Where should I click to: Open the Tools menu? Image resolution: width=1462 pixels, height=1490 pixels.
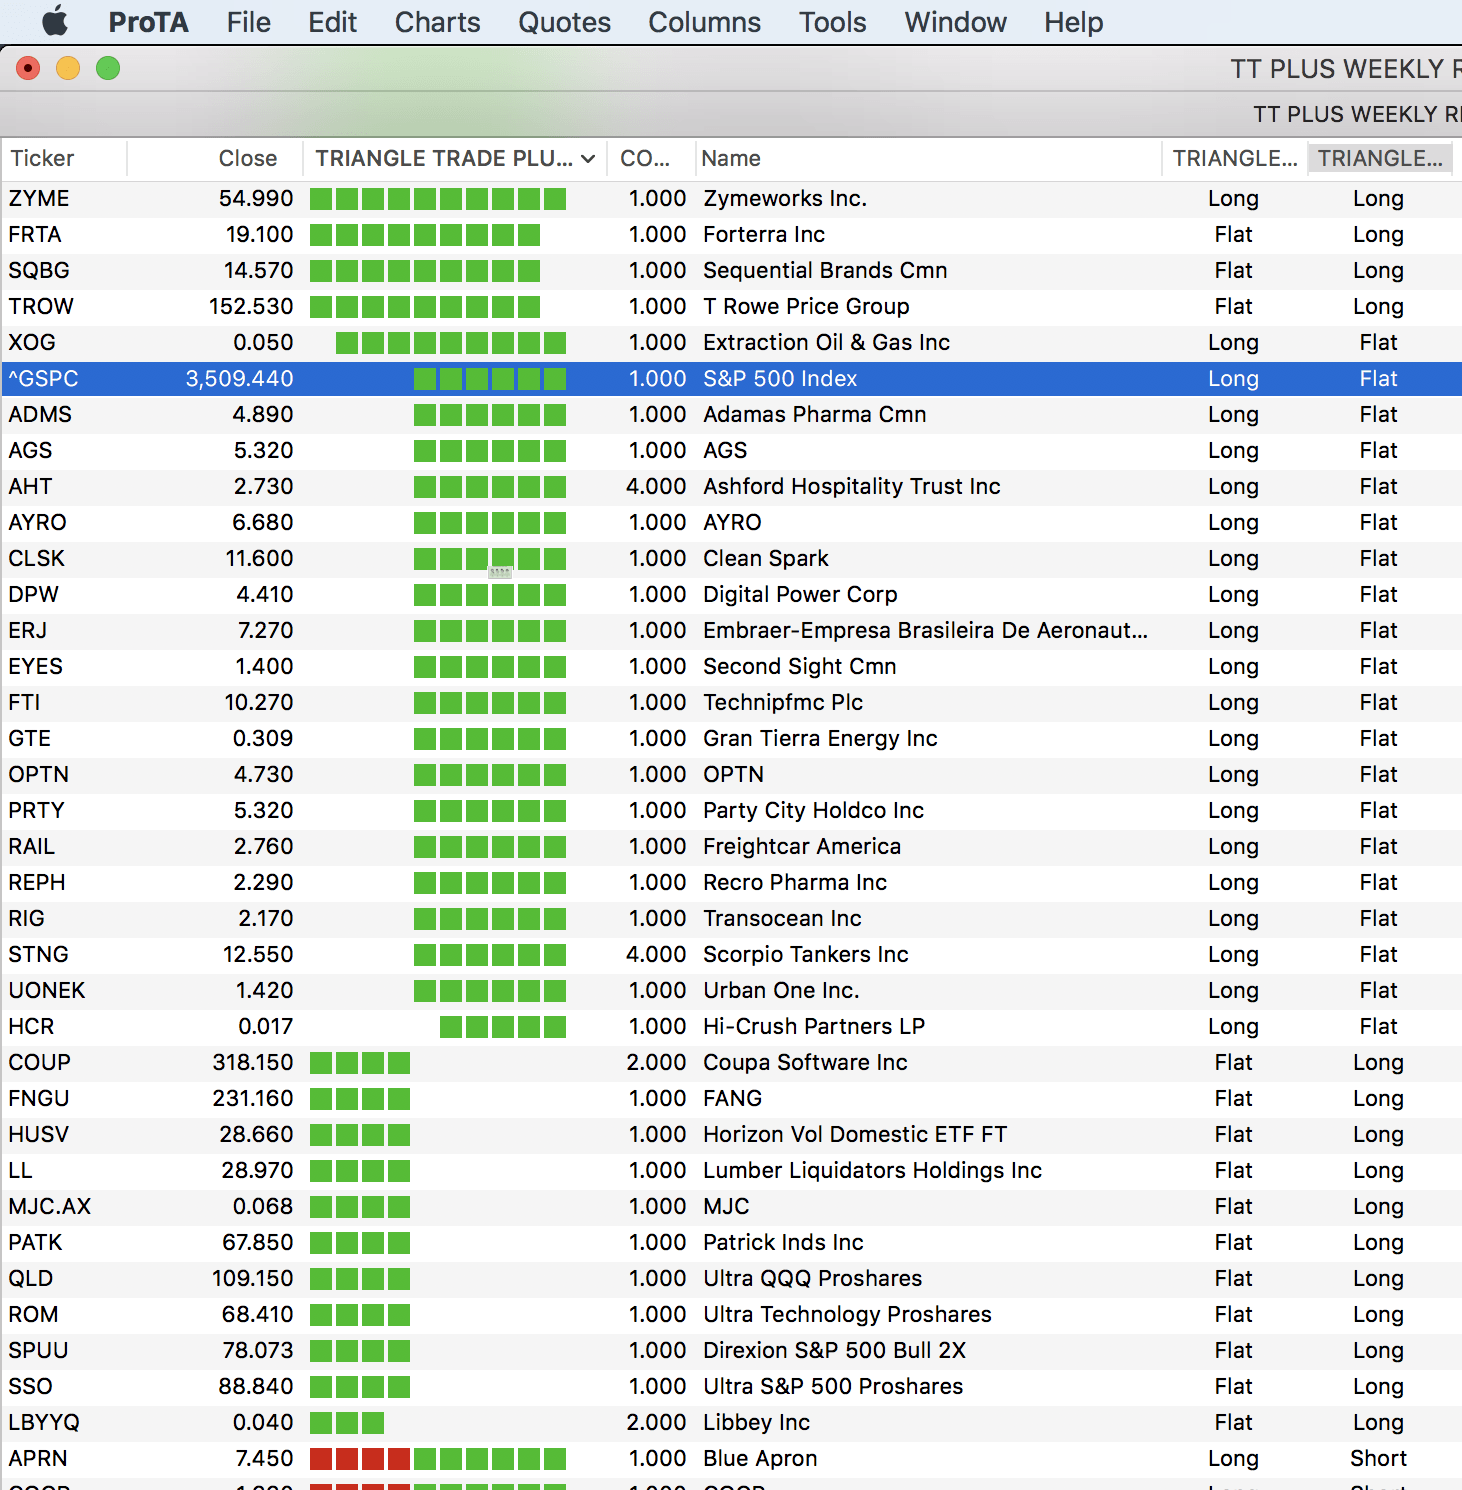pyautogui.click(x=832, y=22)
